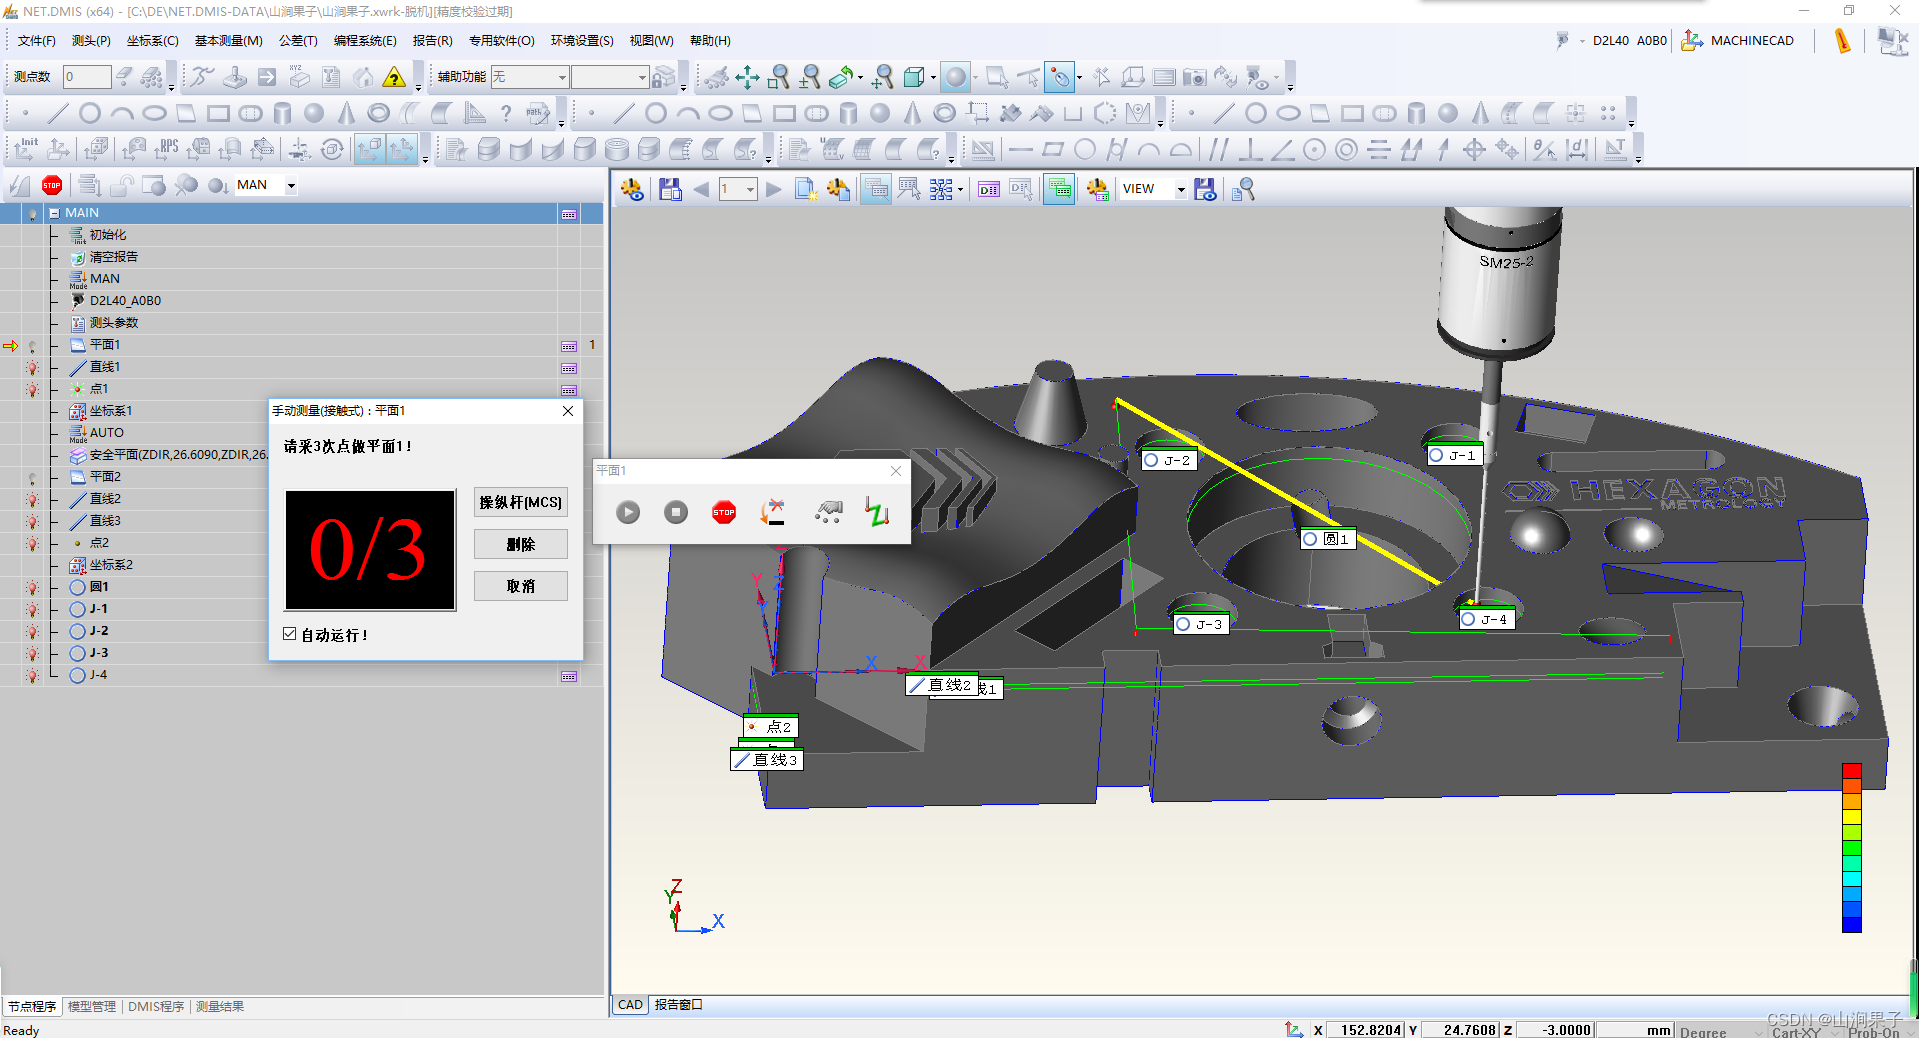Click the red STOP icon above program tree
Viewport: 1919px width, 1038px height.
[52, 185]
